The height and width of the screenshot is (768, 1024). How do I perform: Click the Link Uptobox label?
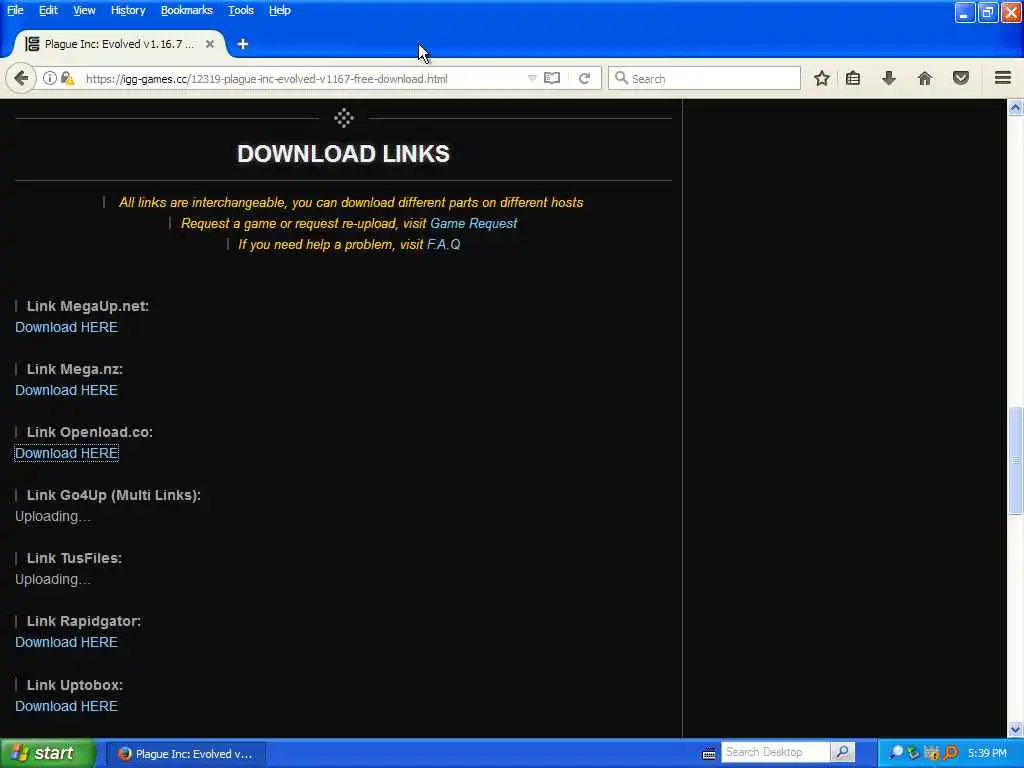click(x=74, y=685)
